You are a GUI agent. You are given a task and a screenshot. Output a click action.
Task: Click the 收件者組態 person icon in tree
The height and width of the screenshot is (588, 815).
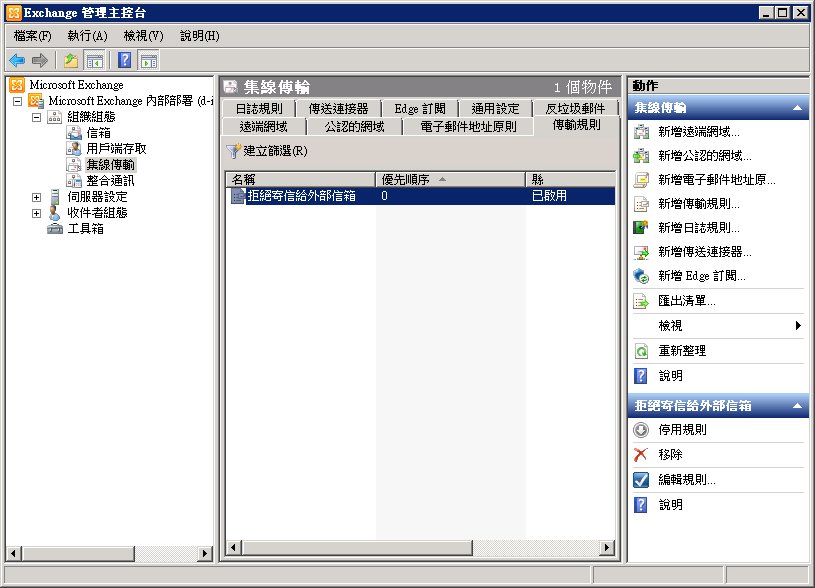[x=55, y=213]
